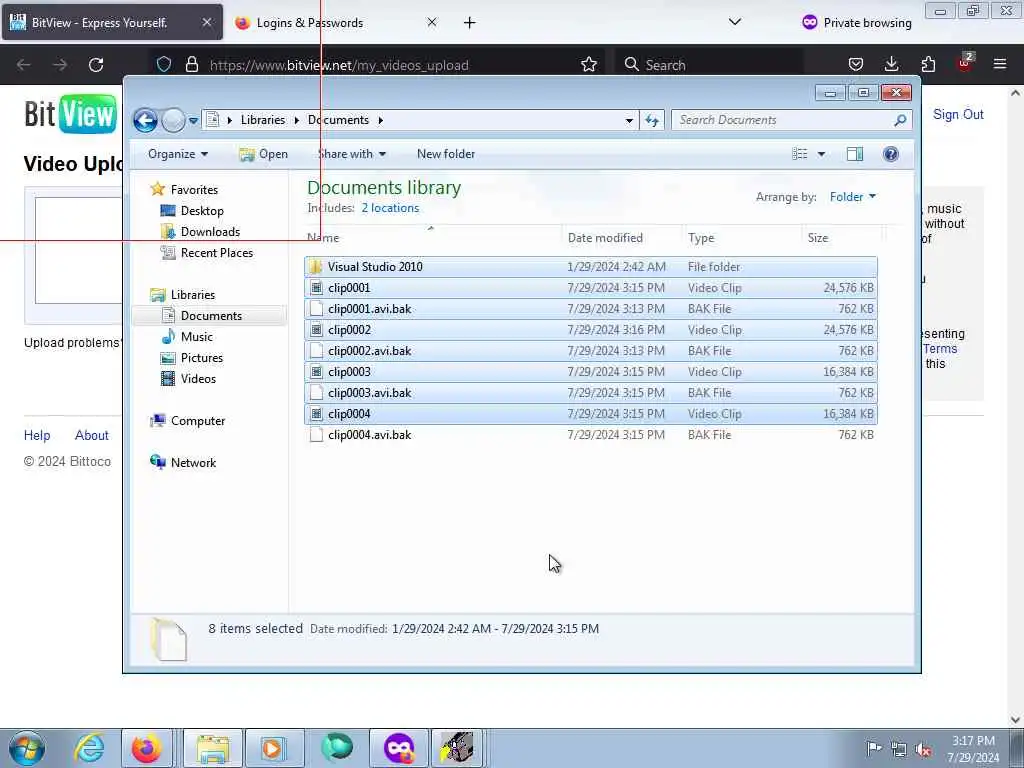
Task: Open the Arrange by Folder dropdown
Action: pyautogui.click(x=853, y=197)
